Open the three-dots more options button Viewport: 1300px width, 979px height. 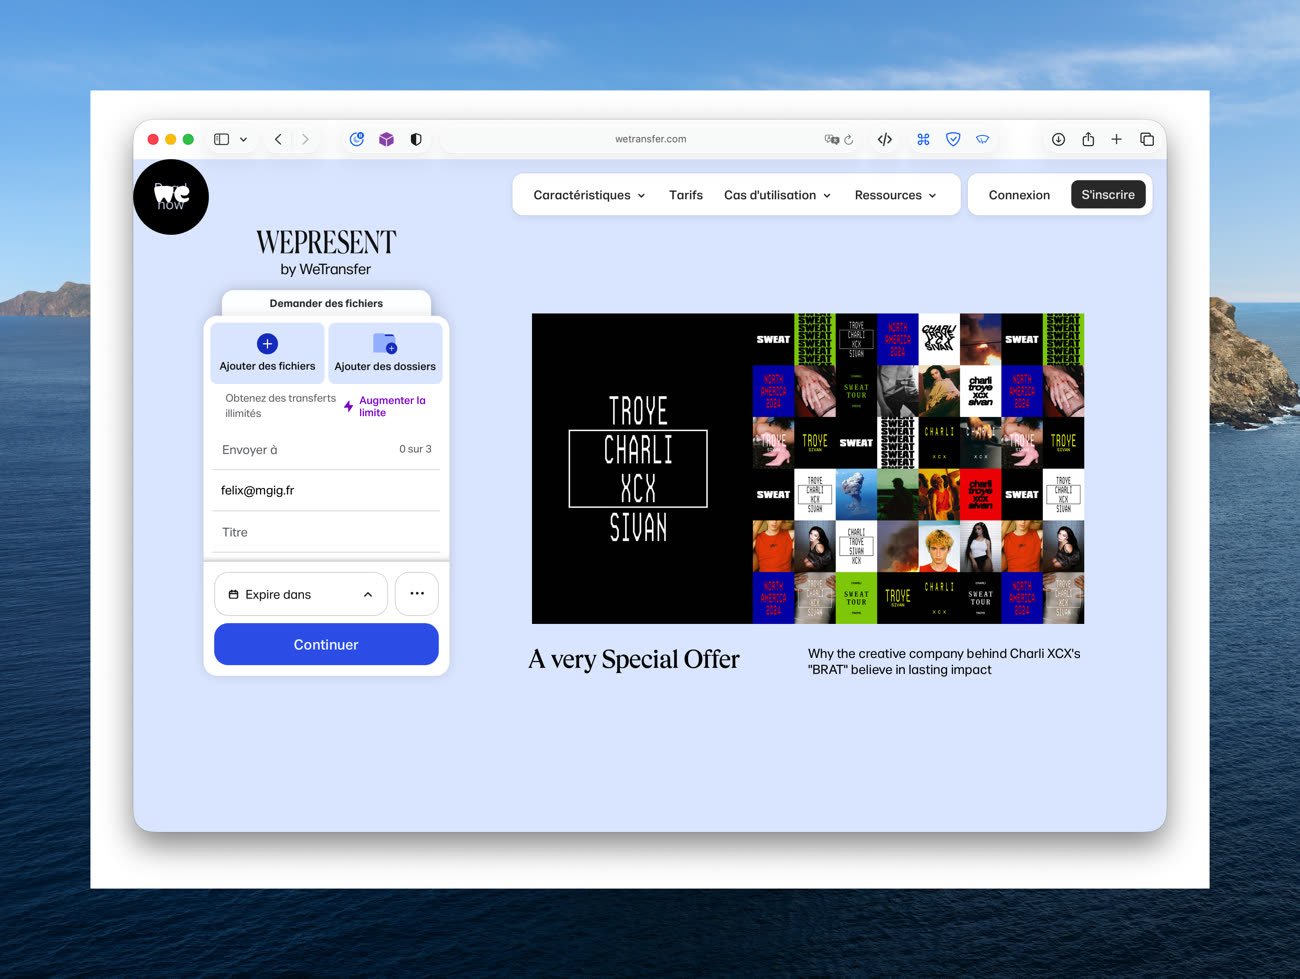(x=417, y=594)
